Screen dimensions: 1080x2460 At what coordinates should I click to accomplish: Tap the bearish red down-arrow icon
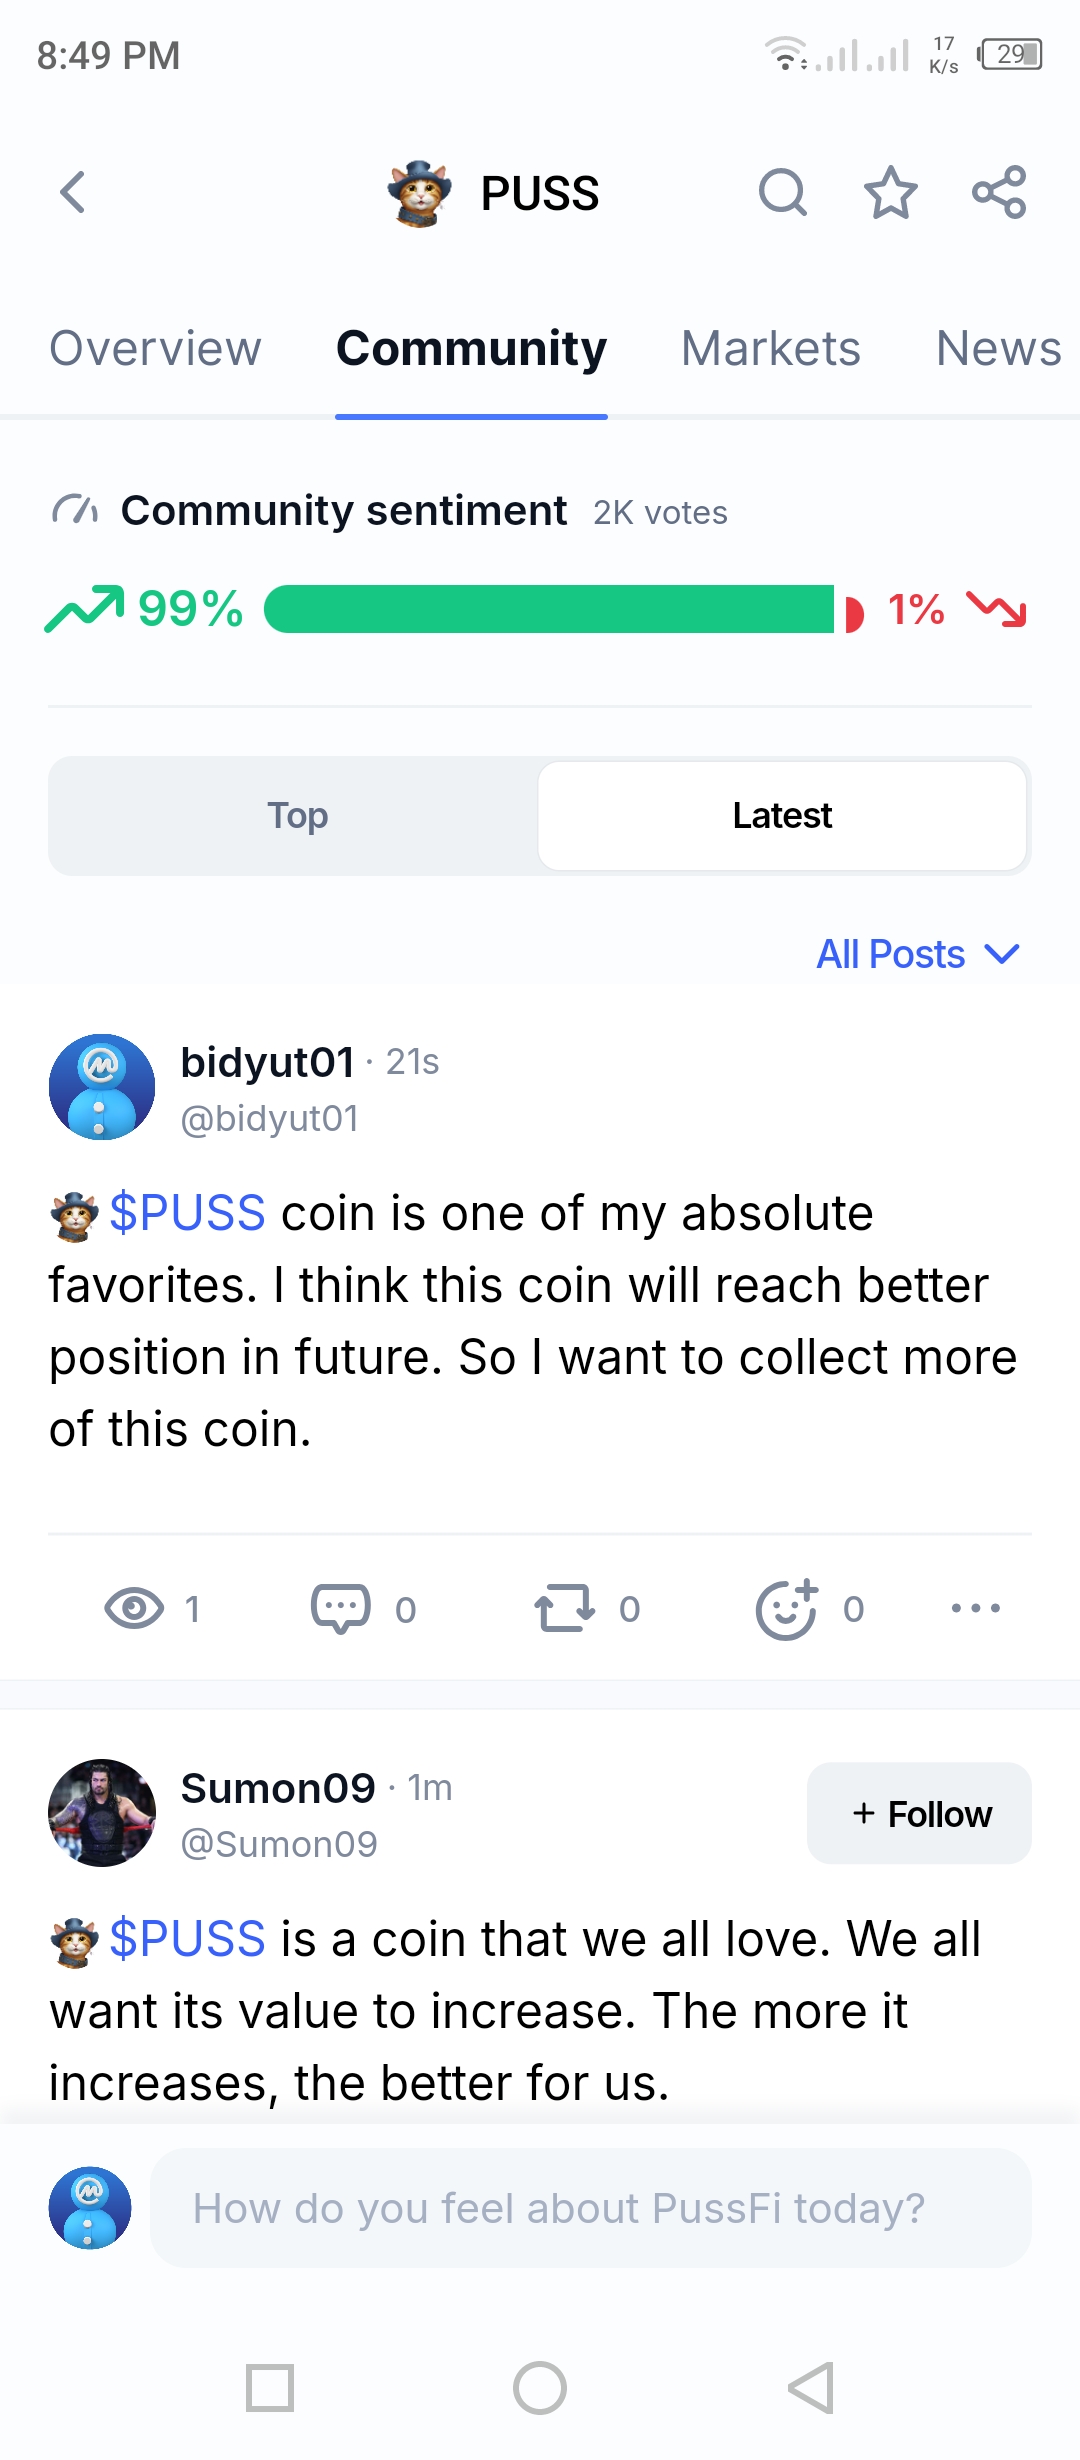coord(996,609)
